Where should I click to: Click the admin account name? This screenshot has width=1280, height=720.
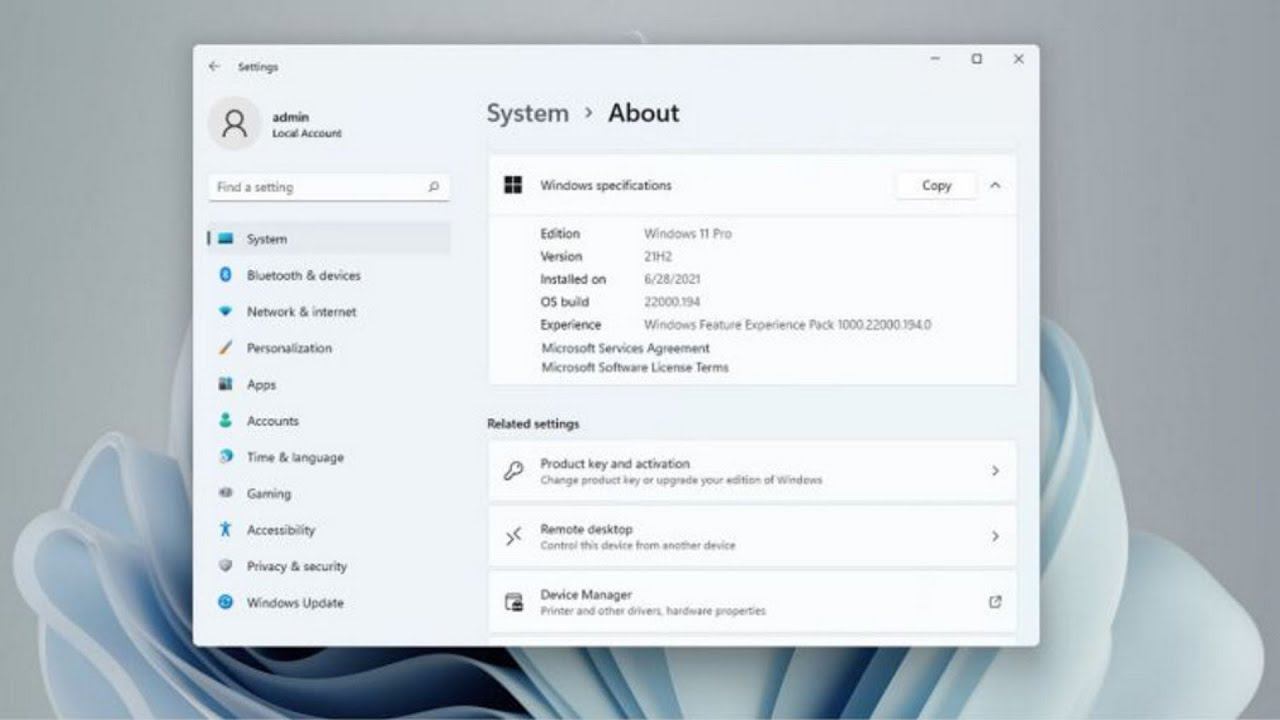[x=290, y=117]
